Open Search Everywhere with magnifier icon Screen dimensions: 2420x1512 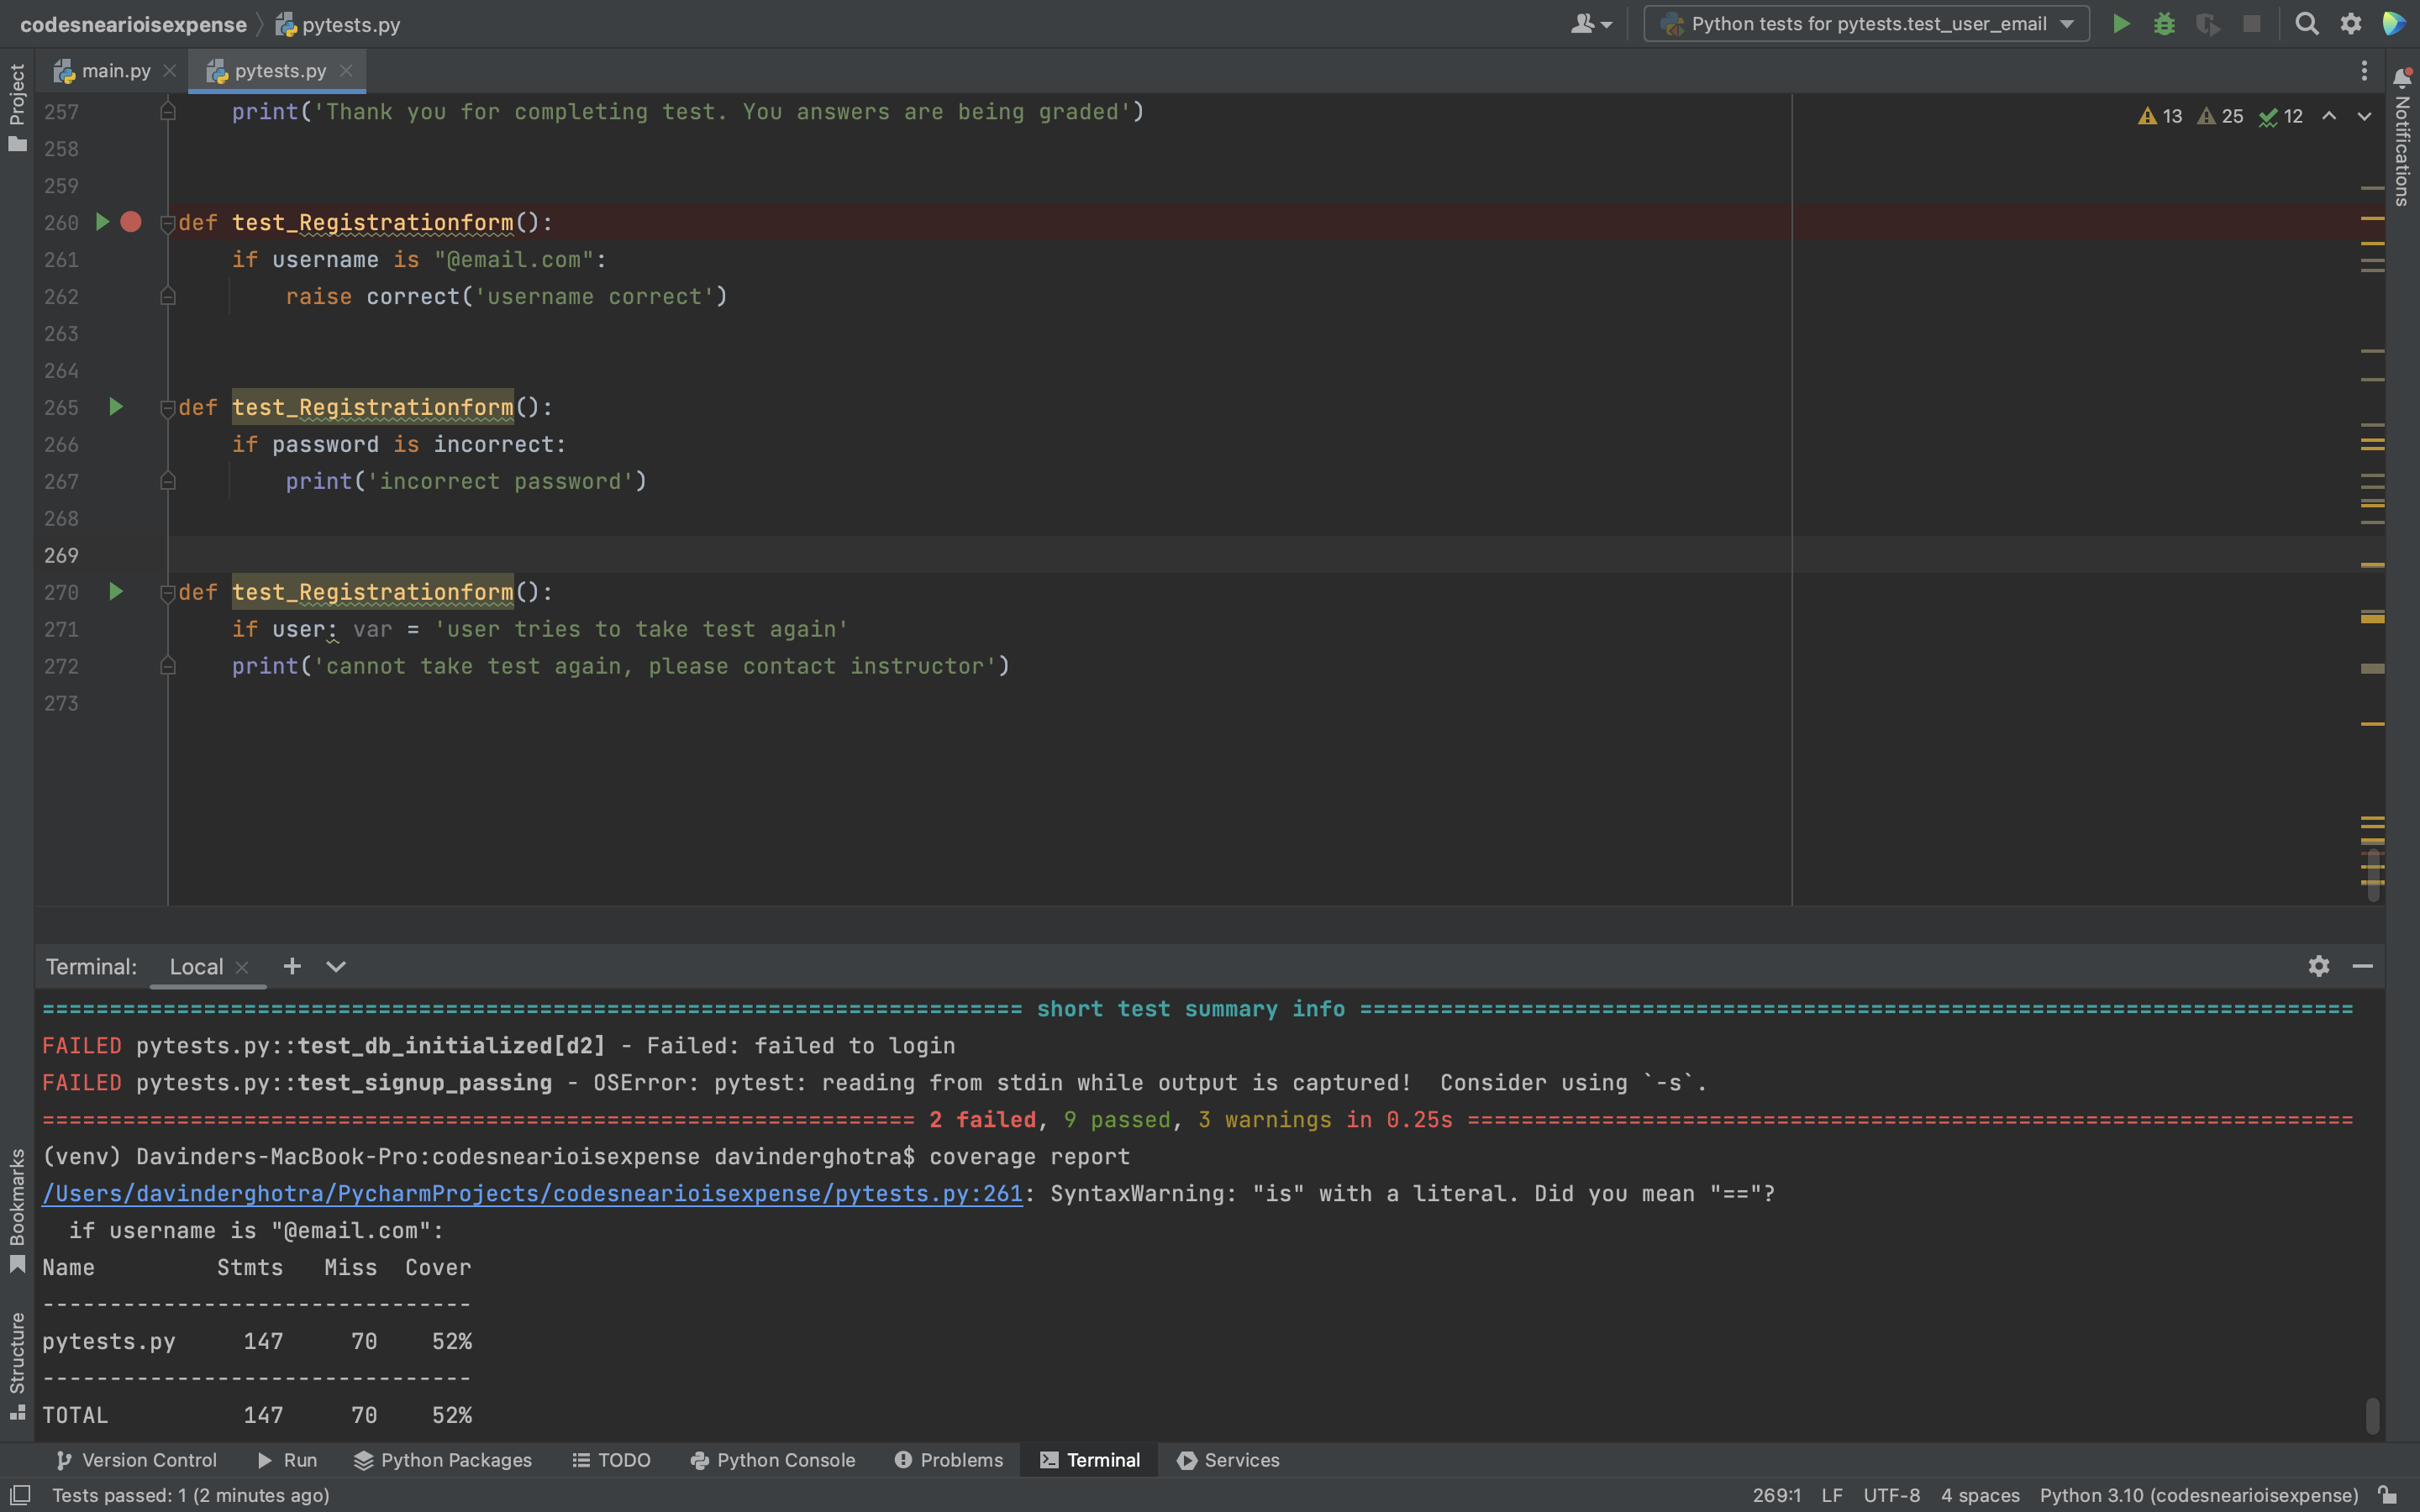pyautogui.click(x=2308, y=24)
